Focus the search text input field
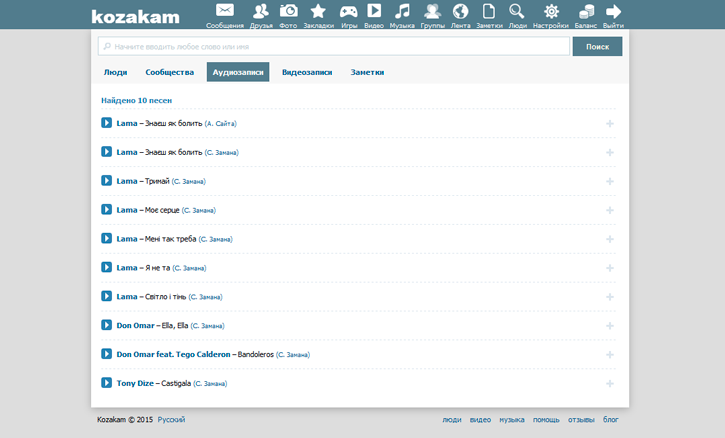The image size is (725, 438). [x=335, y=46]
